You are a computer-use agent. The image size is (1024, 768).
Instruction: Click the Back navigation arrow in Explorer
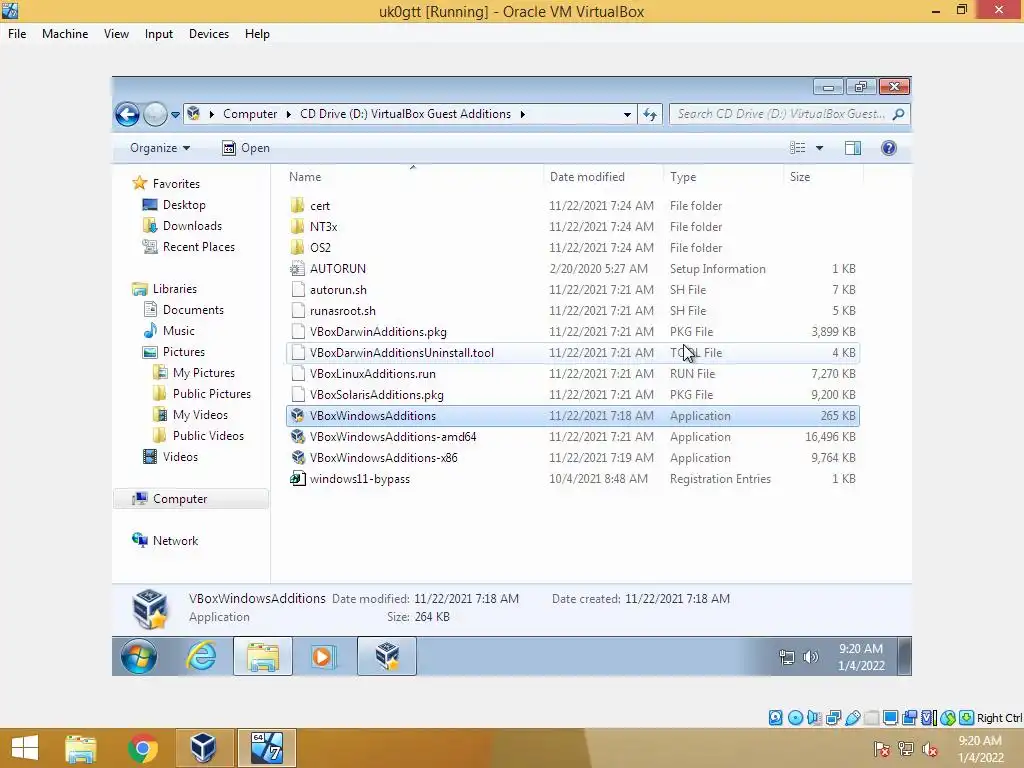[127, 114]
